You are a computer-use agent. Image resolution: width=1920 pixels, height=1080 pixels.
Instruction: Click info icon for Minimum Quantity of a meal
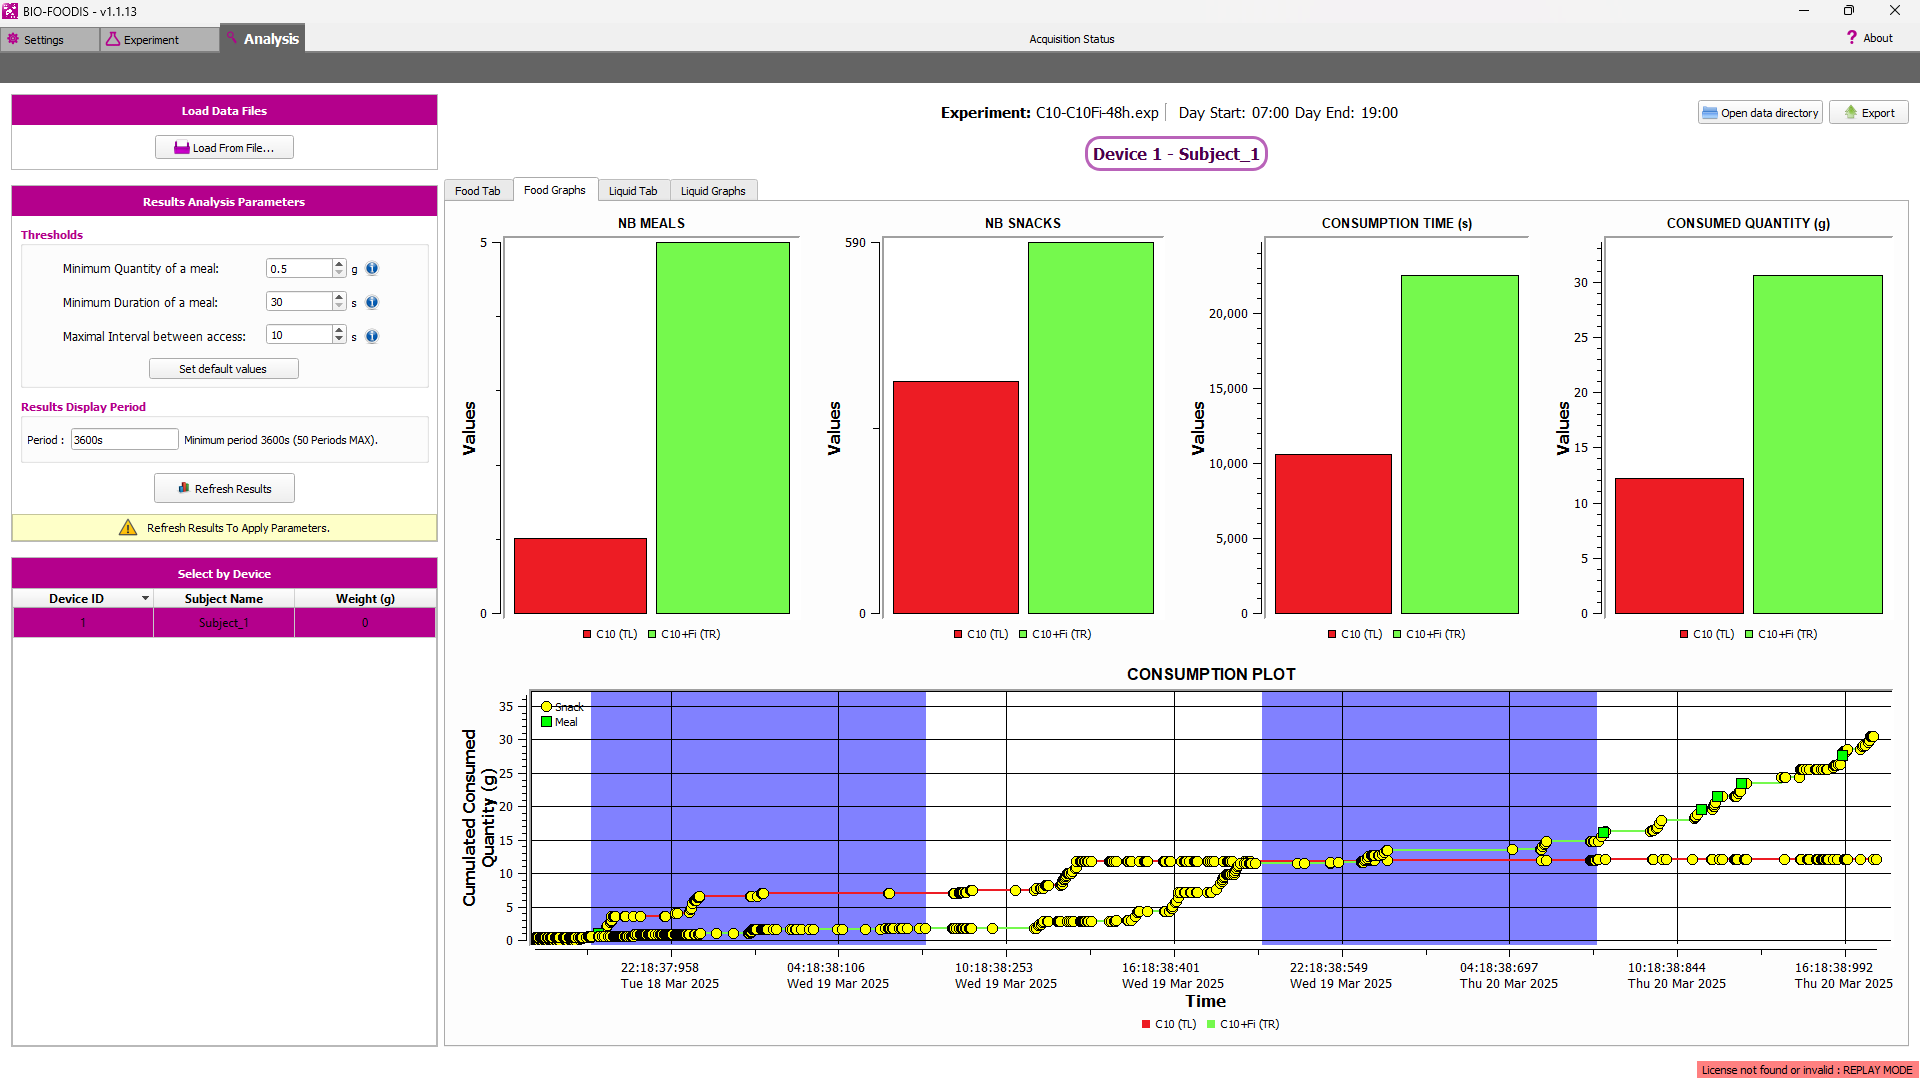pyautogui.click(x=372, y=268)
